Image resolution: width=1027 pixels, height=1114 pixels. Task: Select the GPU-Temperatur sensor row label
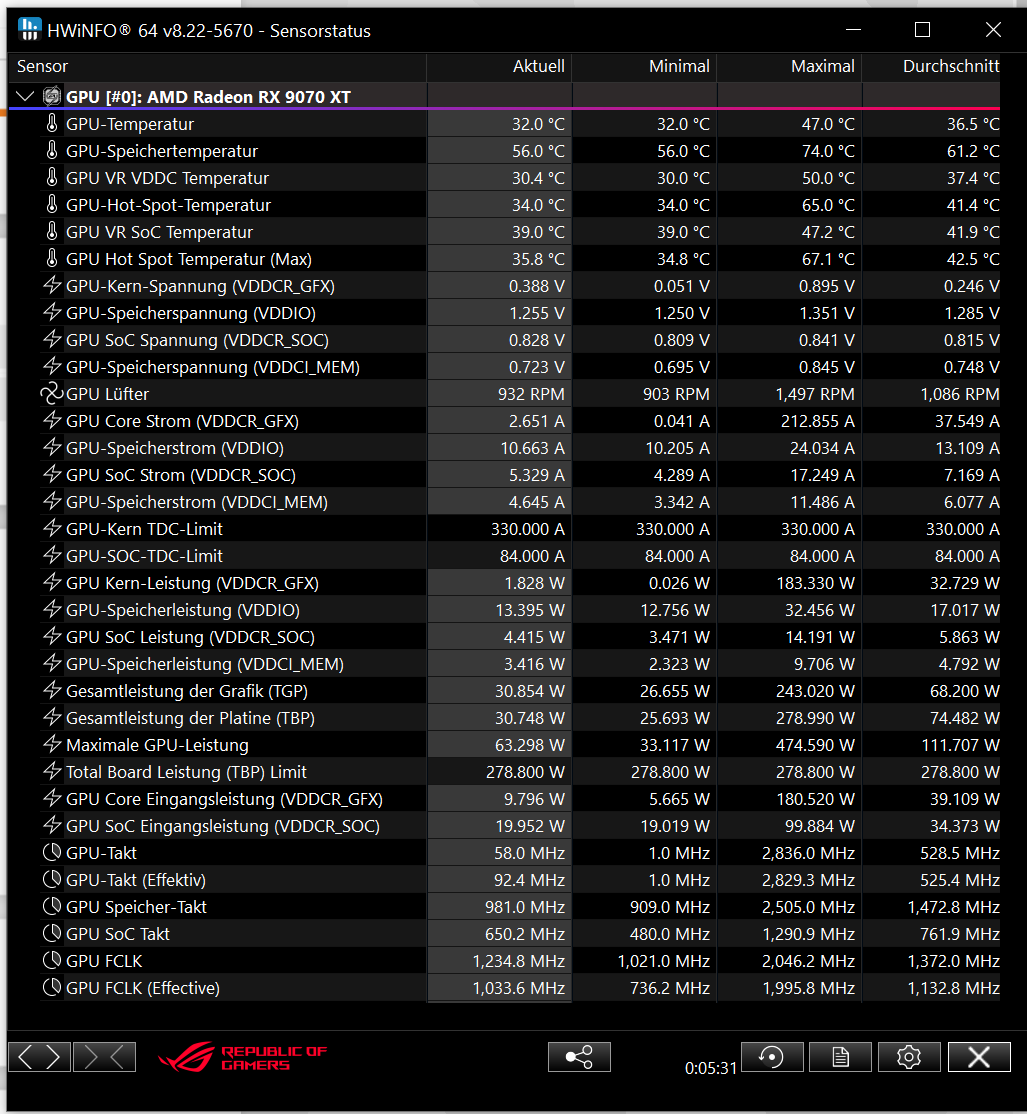(130, 124)
